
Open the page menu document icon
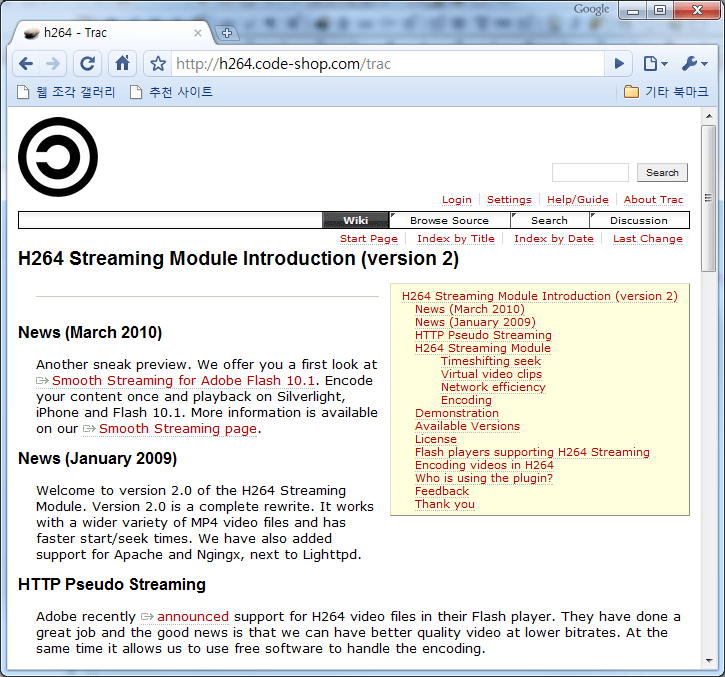[655, 63]
